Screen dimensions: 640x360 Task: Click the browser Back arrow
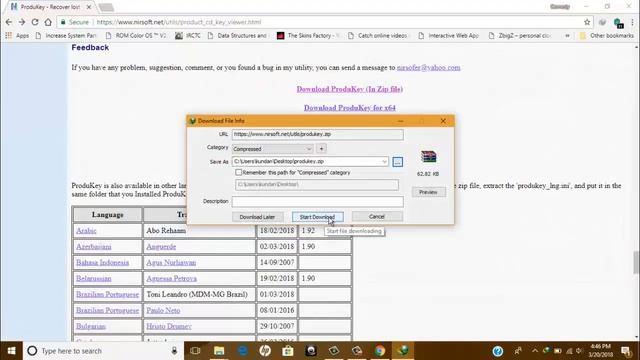(x=9, y=22)
